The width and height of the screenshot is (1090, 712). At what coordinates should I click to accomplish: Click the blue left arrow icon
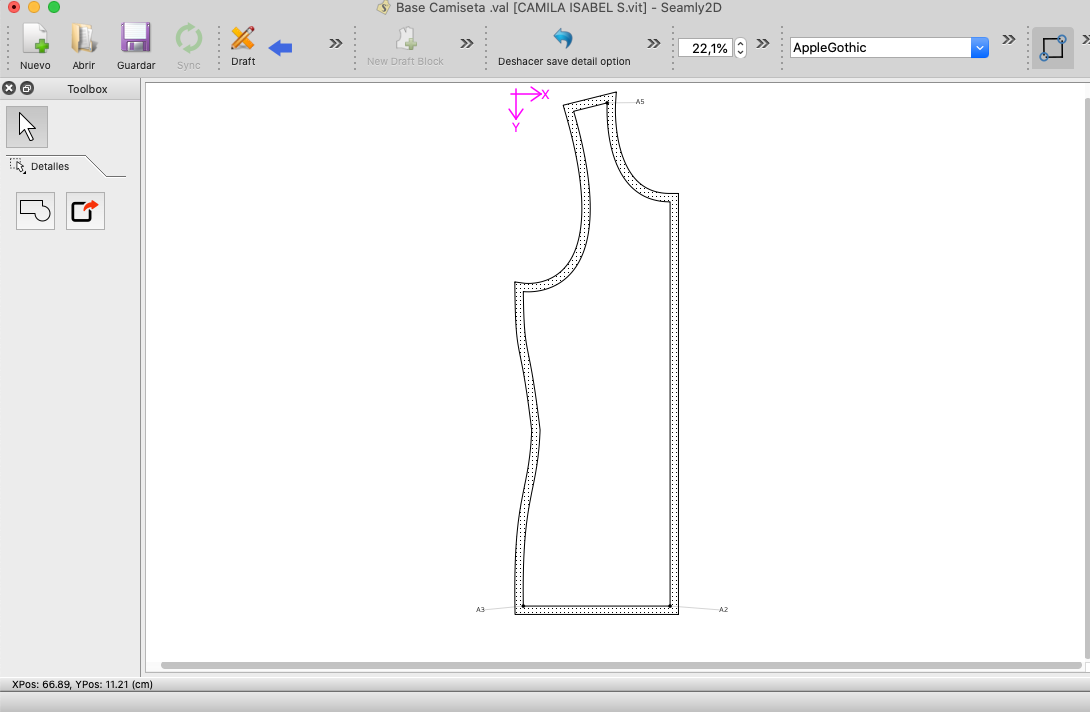click(281, 47)
